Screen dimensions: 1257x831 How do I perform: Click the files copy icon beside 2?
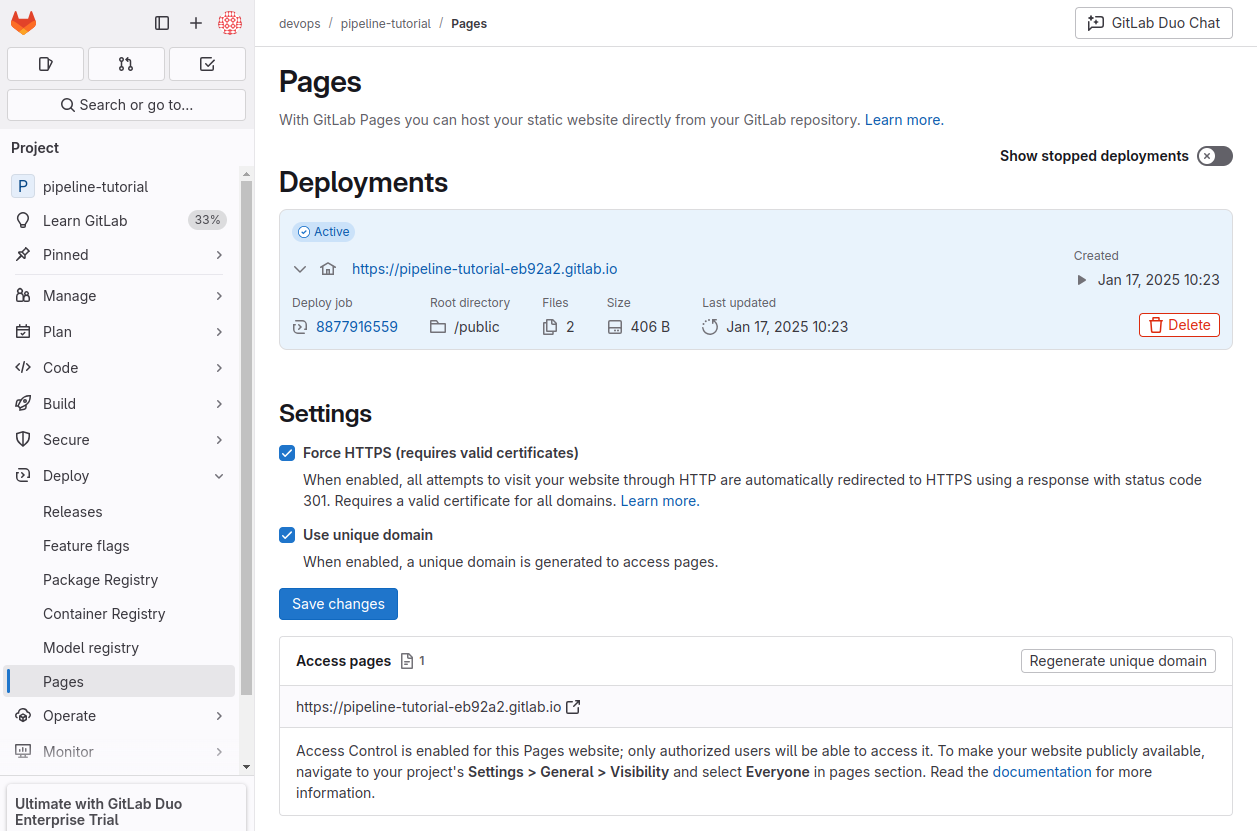(550, 326)
